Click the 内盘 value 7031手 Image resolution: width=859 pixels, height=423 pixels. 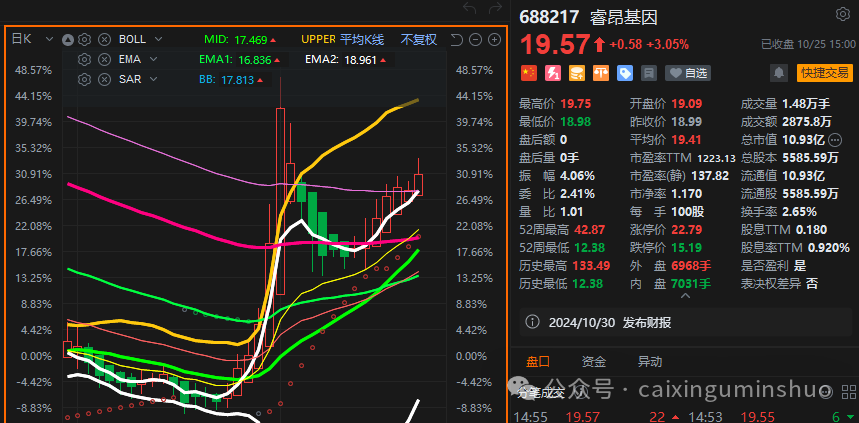691,284
